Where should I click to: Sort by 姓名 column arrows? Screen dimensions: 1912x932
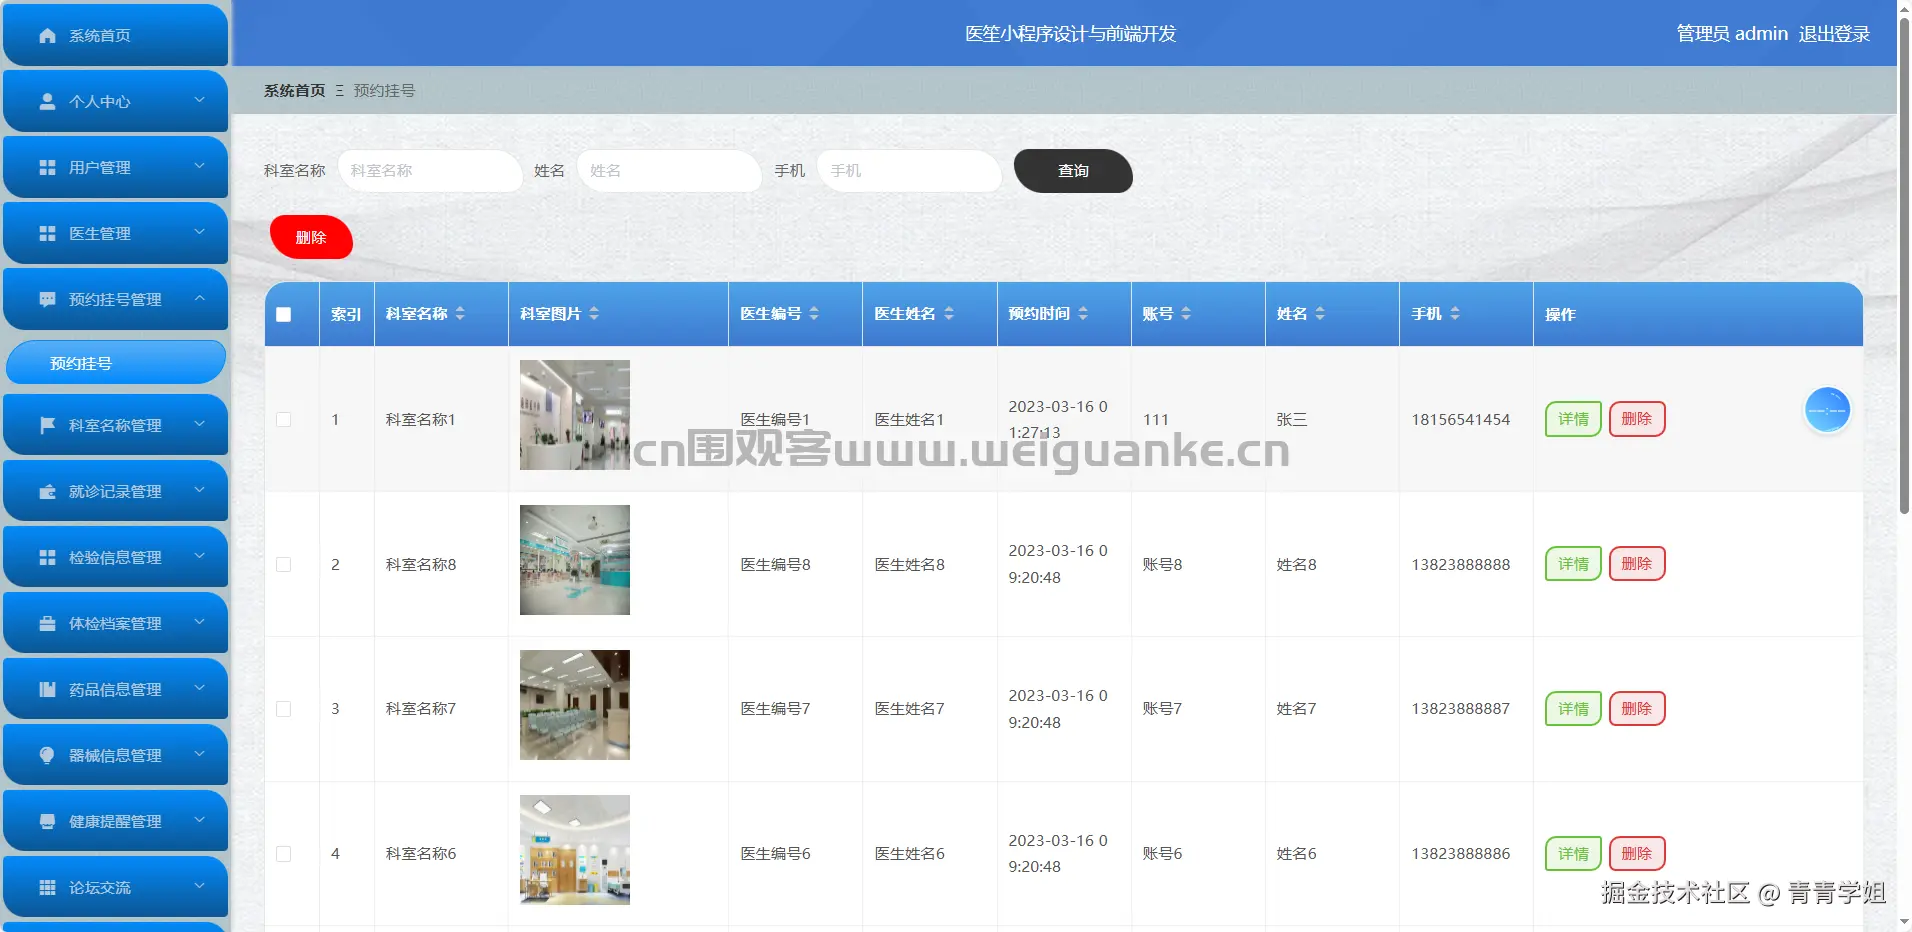click(x=1320, y=313)
